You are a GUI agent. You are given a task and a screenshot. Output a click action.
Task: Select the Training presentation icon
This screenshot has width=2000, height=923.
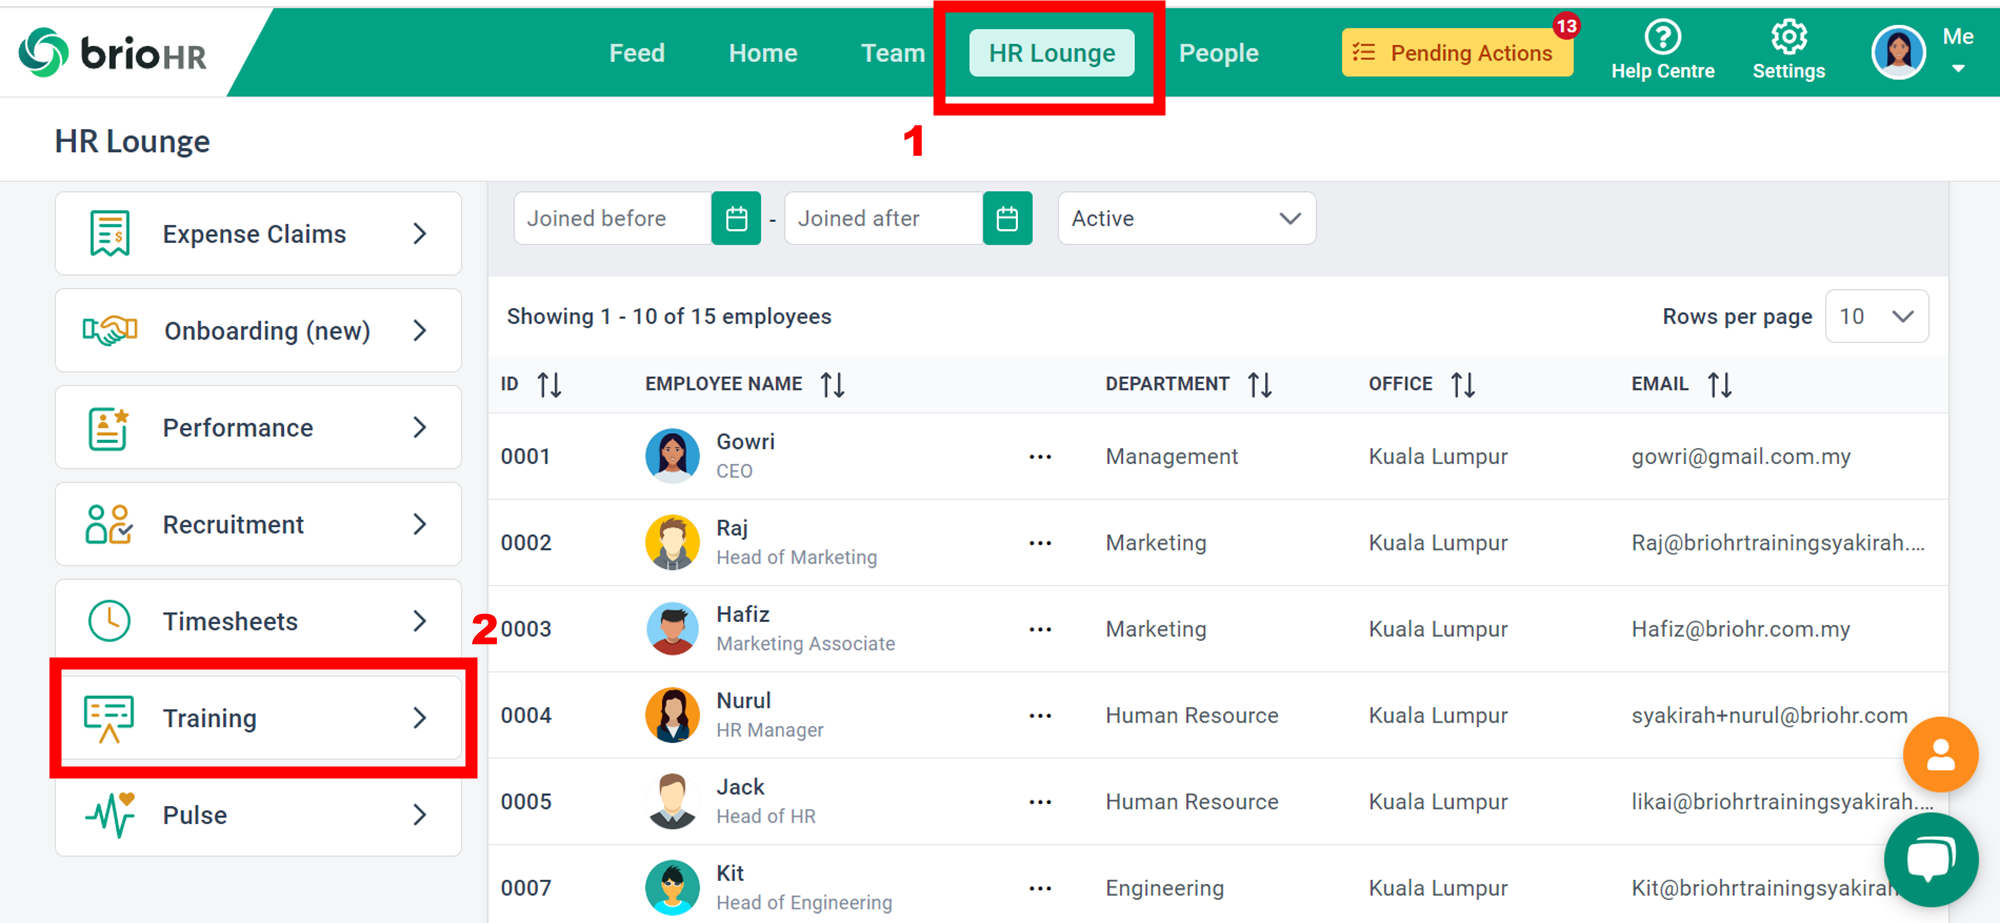pyautogui.click(x=108, y=717)
